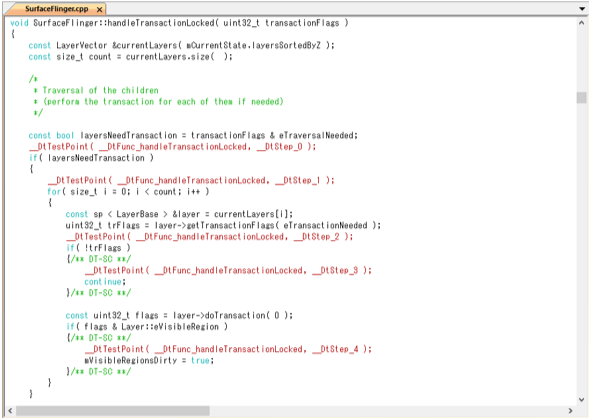This screenshot has width=589, height=418.
Task: Click the __DtTestPoint line with __DtStep_1
Action: pos(191,180)
